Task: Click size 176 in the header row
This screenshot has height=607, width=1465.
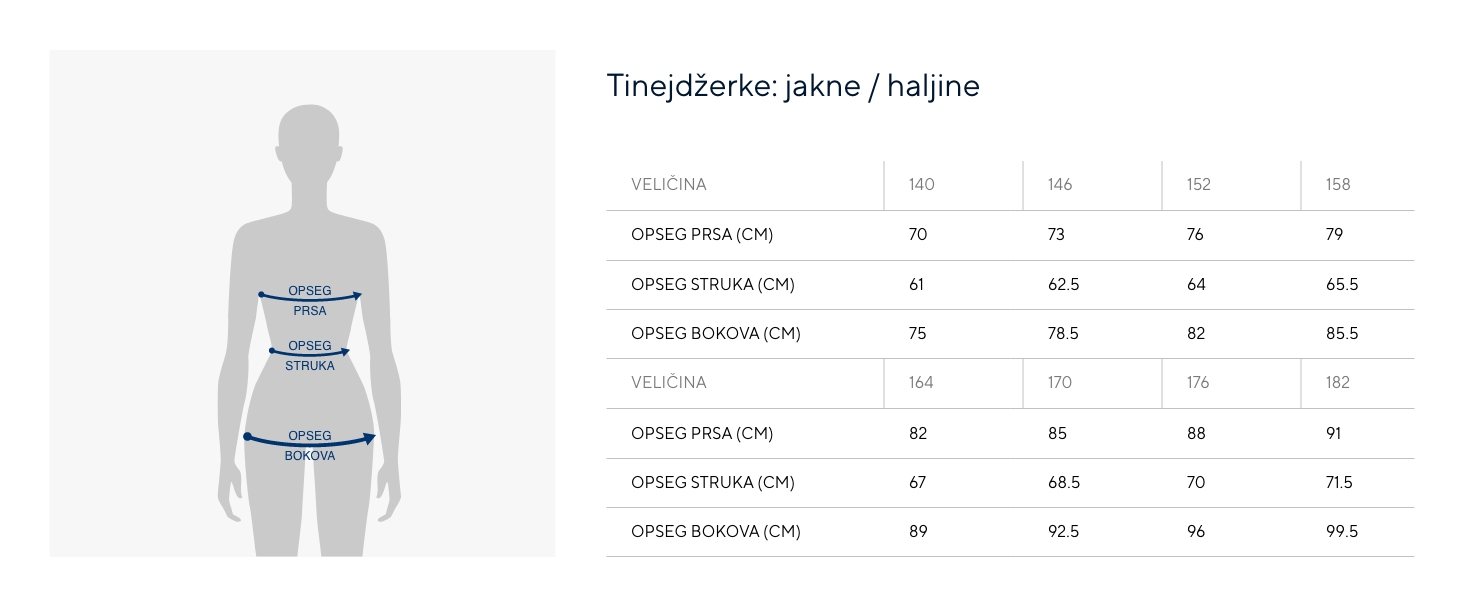Action: pos(1198,382)
